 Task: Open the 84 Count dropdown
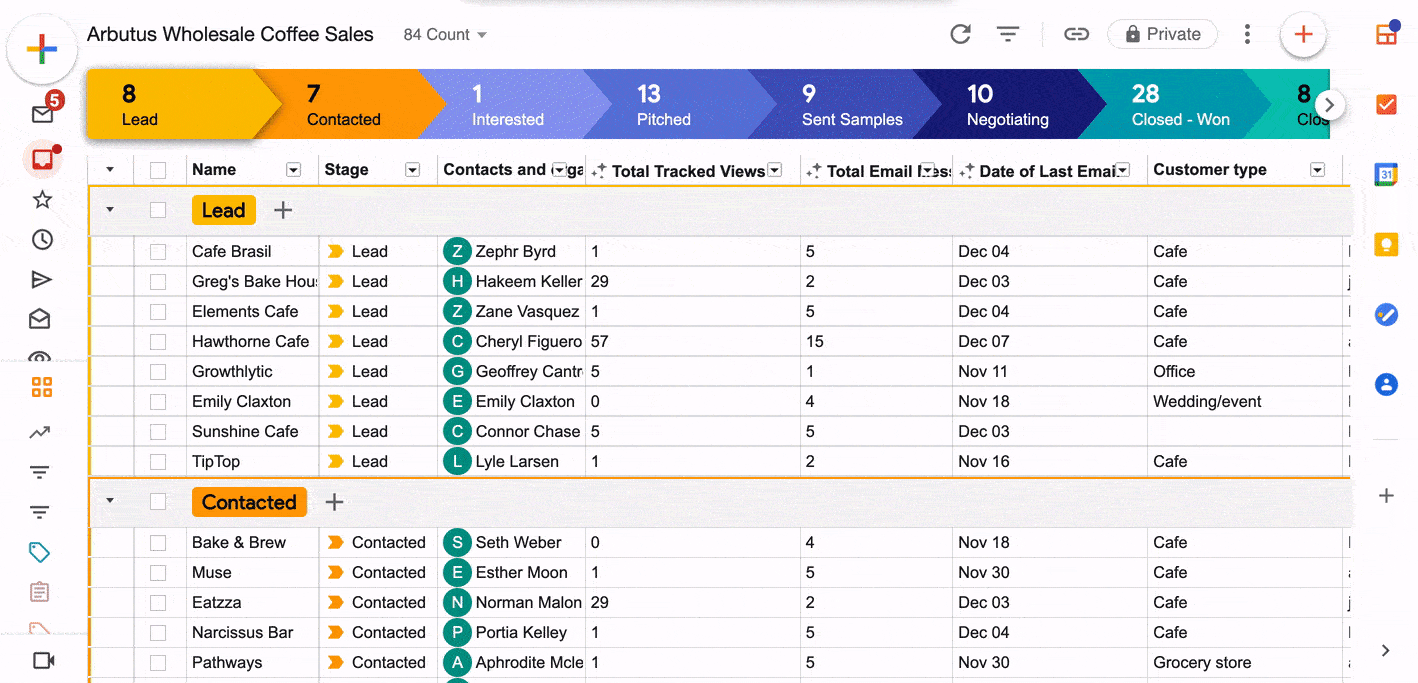coord(445,34)
